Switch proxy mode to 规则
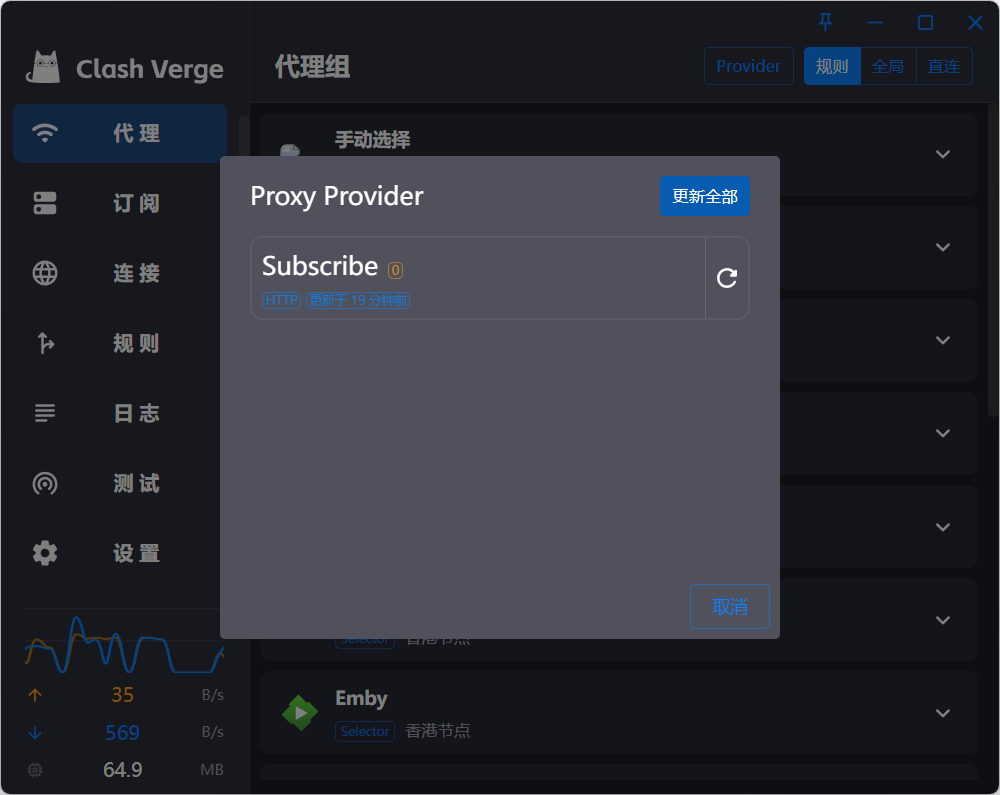The width and height of the screenshot is (1000, 795). (x=832, y=66)
